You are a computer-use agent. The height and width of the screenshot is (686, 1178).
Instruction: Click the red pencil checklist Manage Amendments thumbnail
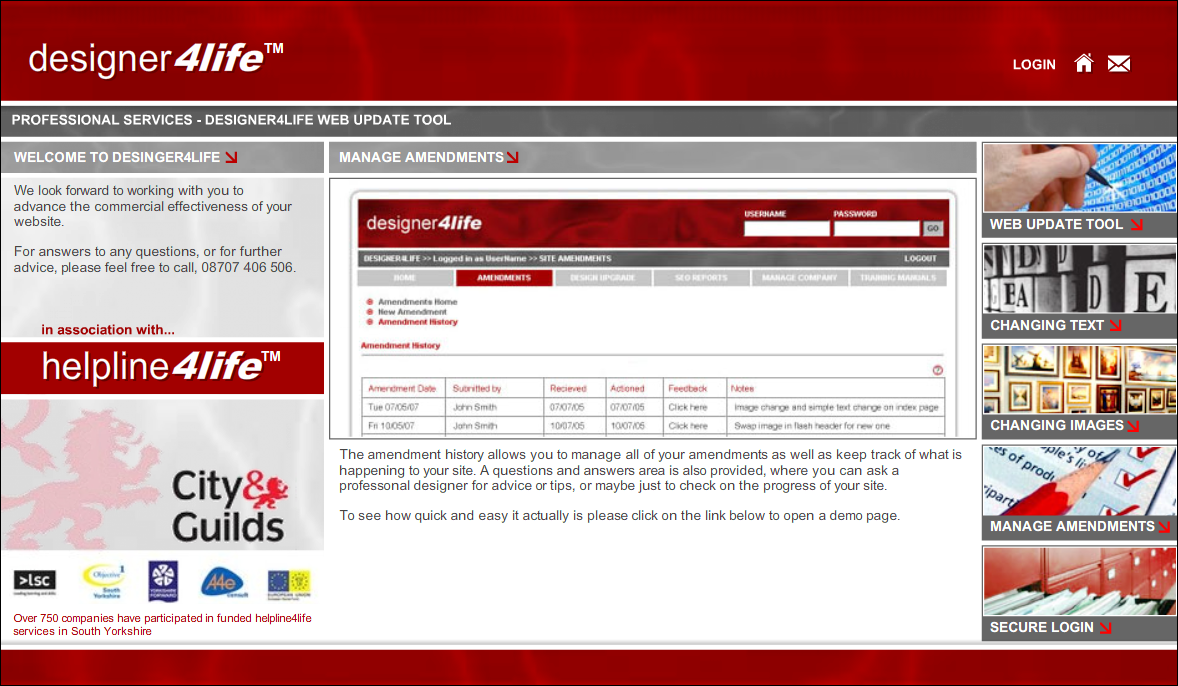pyautogui.click(x=1080, y=480)
